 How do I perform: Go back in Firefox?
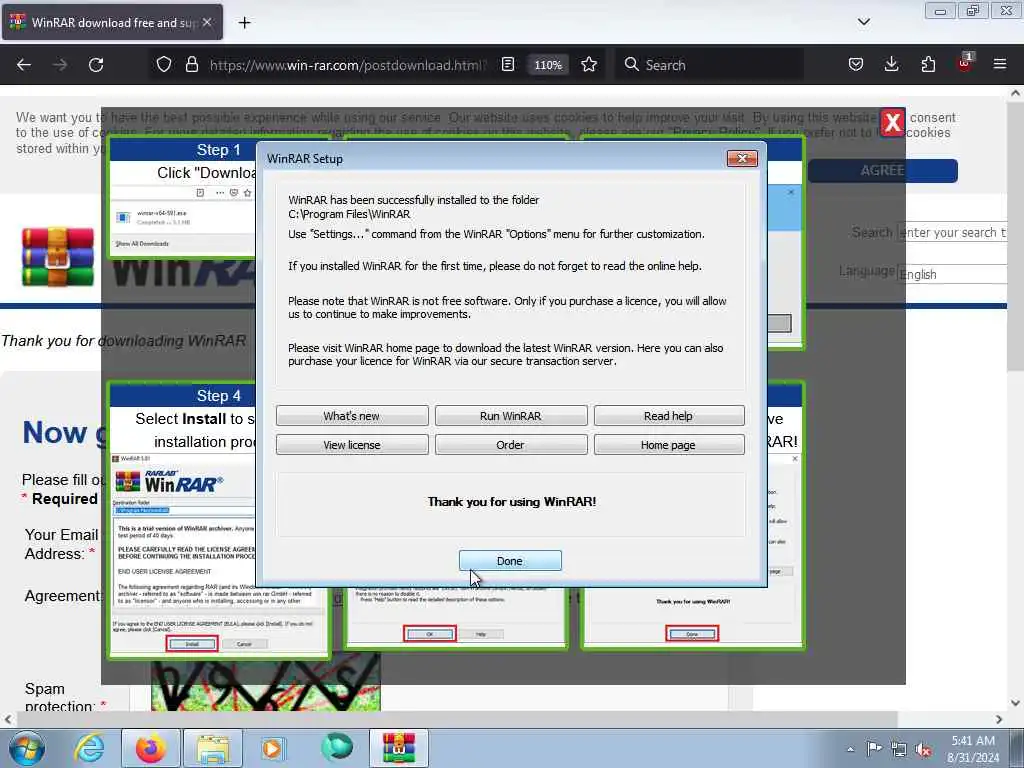coord(24,65)
